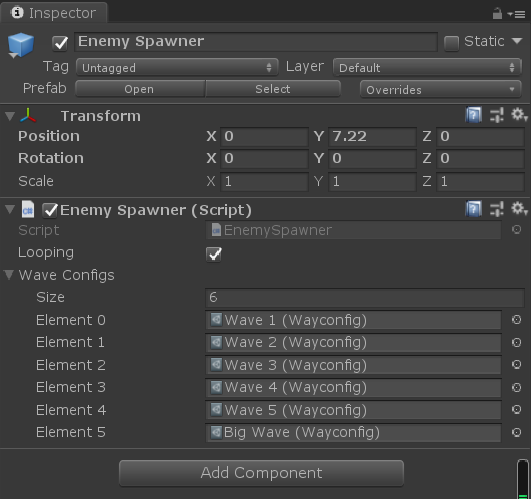The image size is (531, 499).
Task: Open the Inspector panel options menu
Action: point(516,14)
